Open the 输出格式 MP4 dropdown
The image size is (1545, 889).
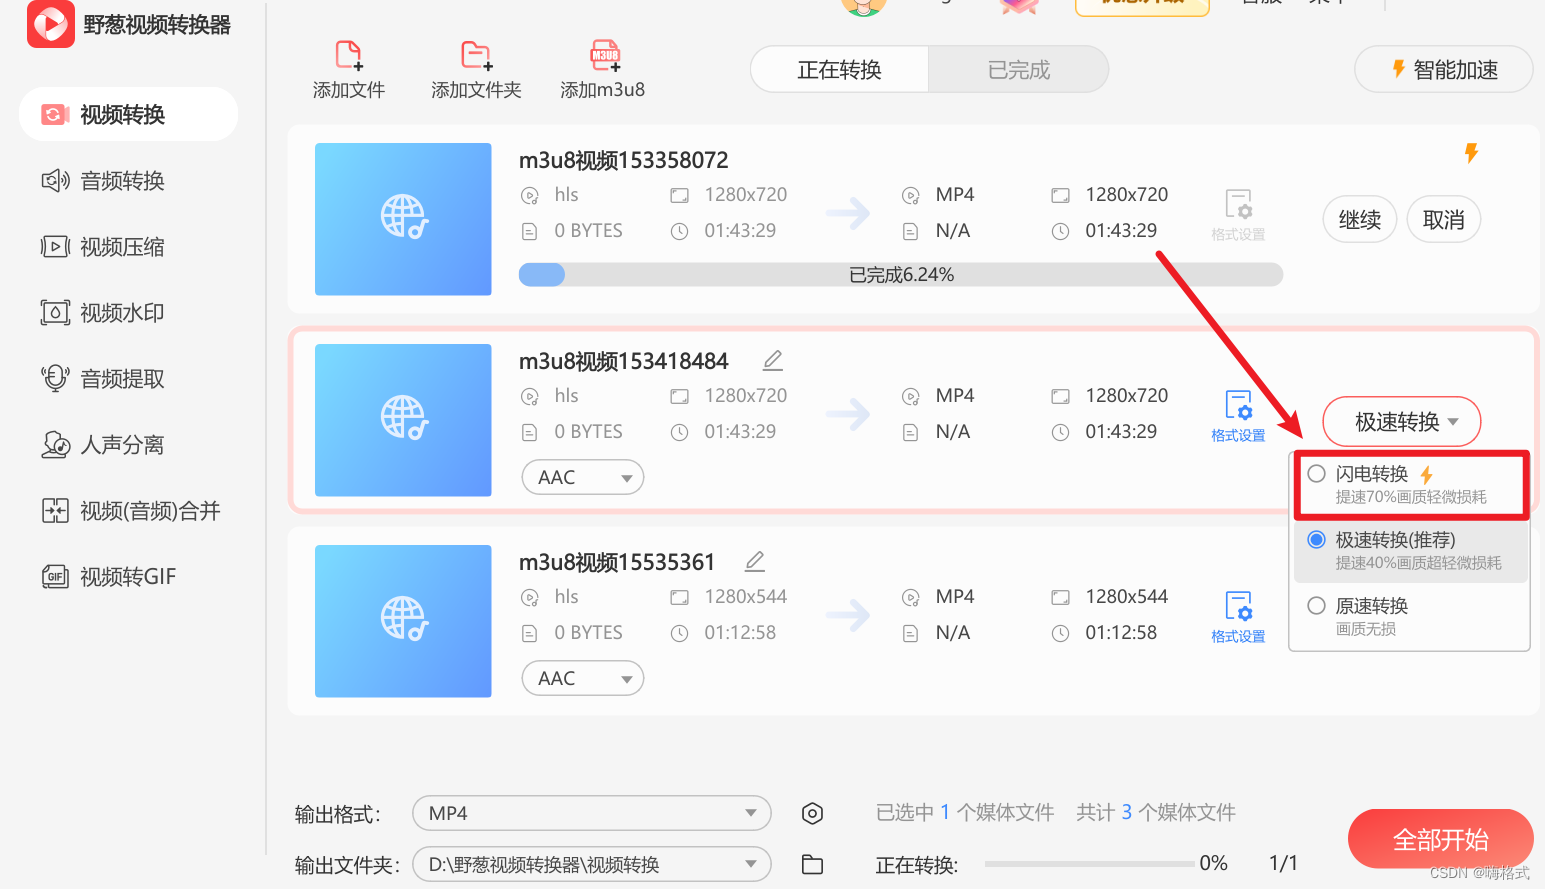[591, 813]
